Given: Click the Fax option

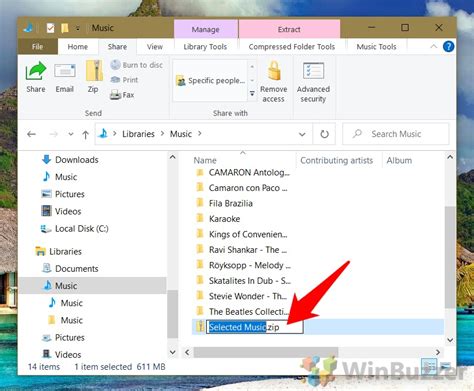Looking at the screenshot, I should pyautogui.click(x=122, y=95).
